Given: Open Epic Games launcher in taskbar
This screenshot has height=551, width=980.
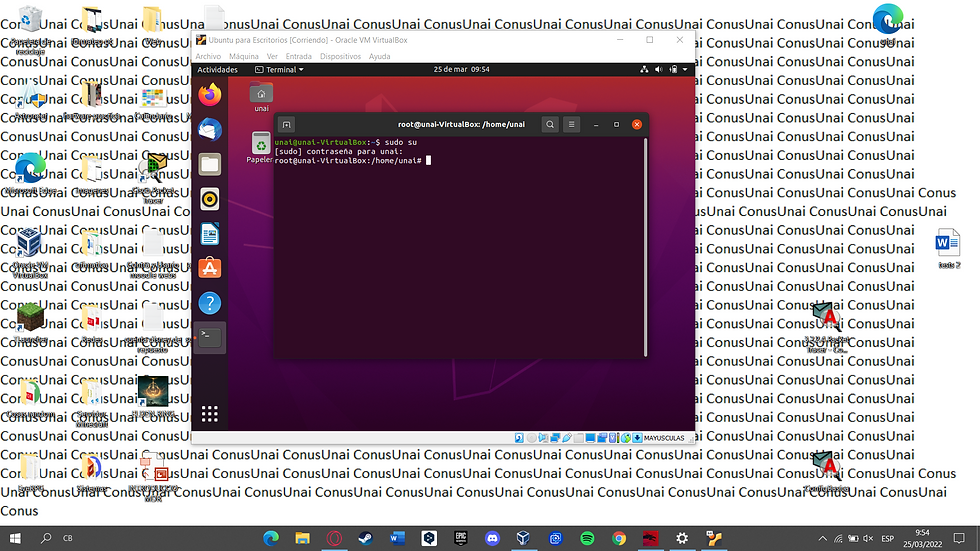Looking at the screenshot, I should (x=461, y=538).
